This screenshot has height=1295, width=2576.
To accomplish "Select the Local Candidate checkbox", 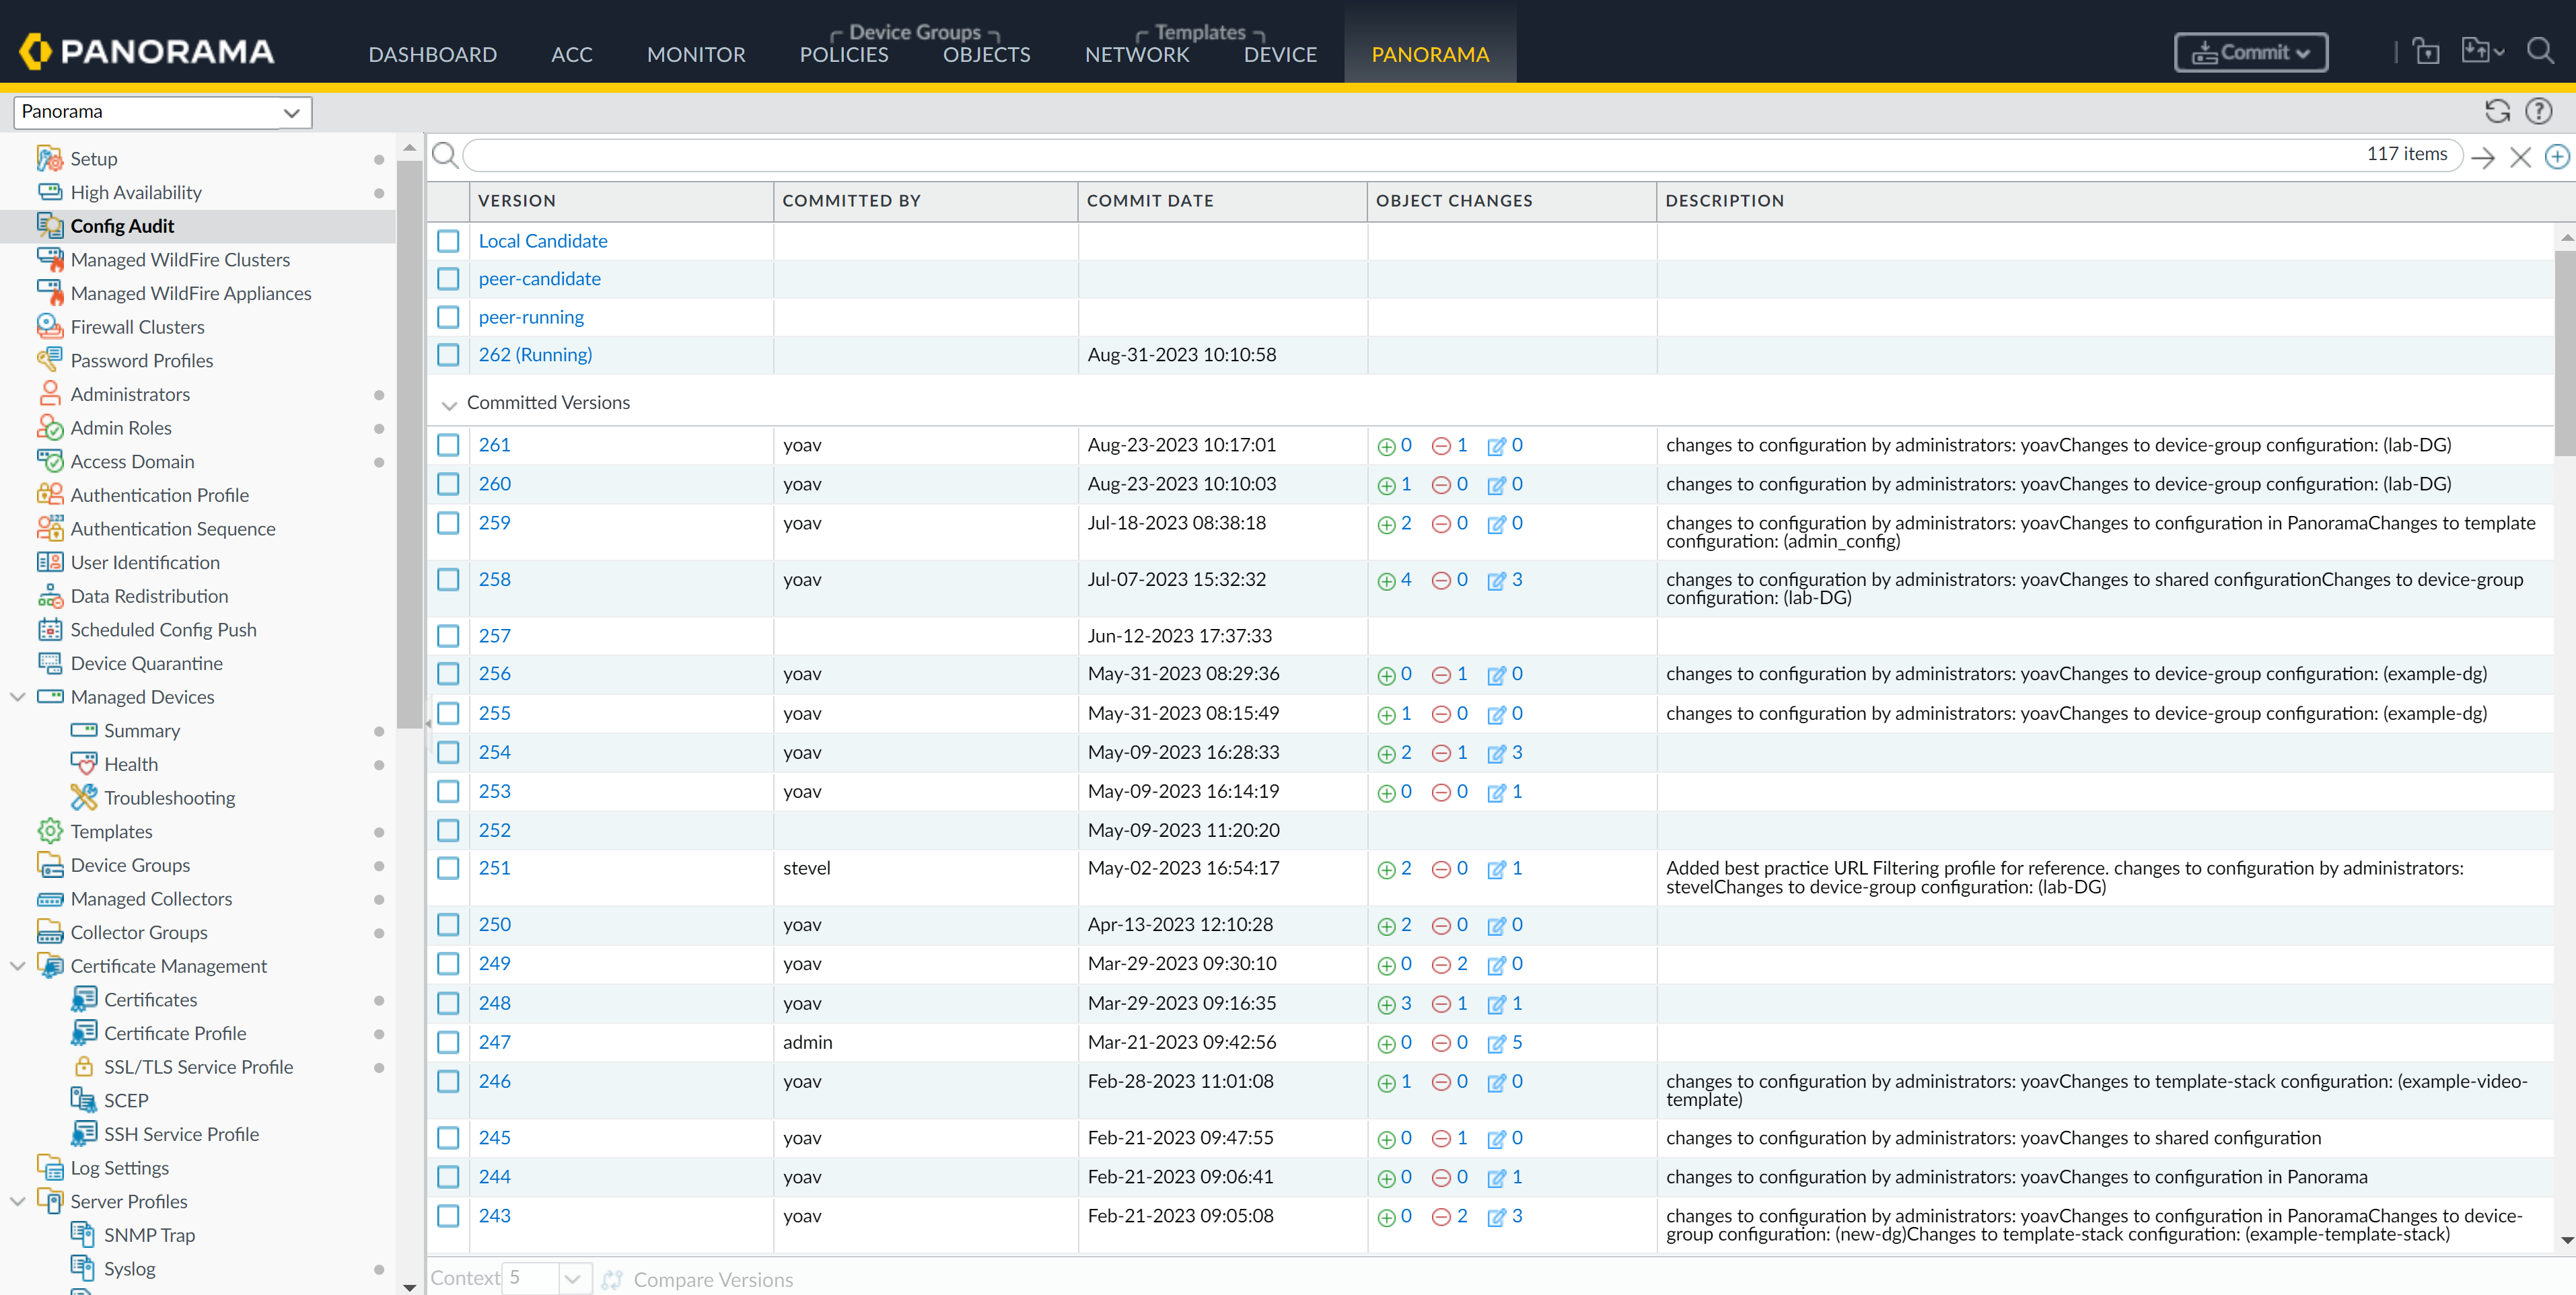I will [448, 241].
